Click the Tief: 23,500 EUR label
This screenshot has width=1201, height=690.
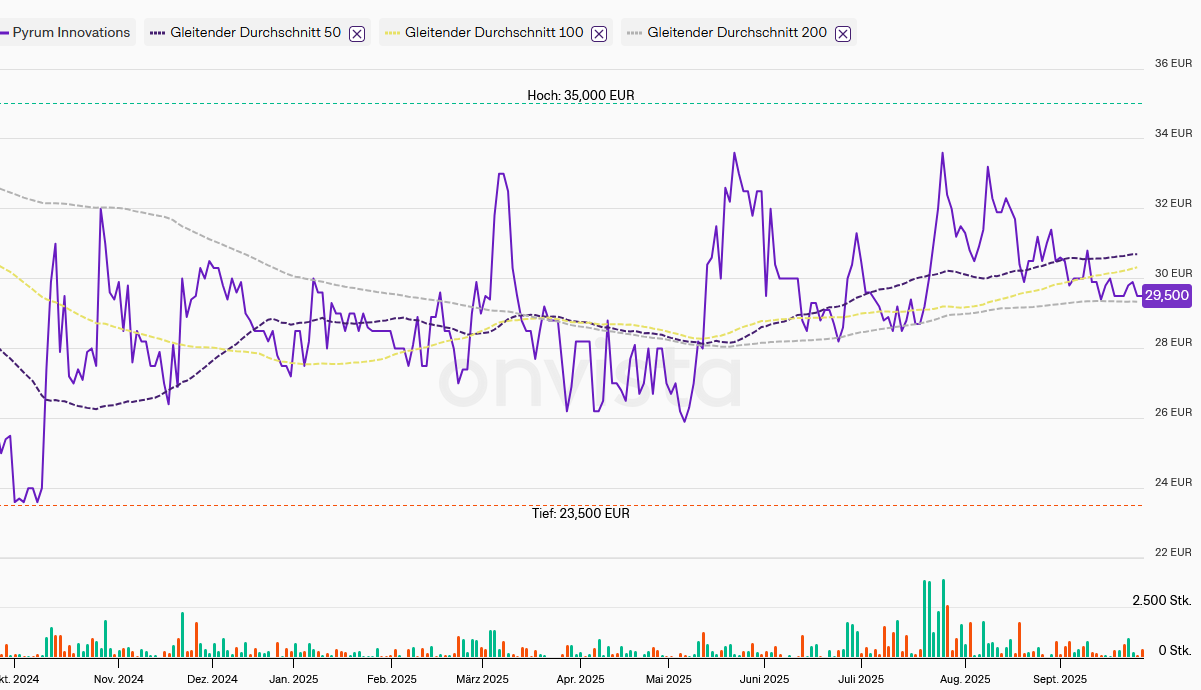point(581,513)
